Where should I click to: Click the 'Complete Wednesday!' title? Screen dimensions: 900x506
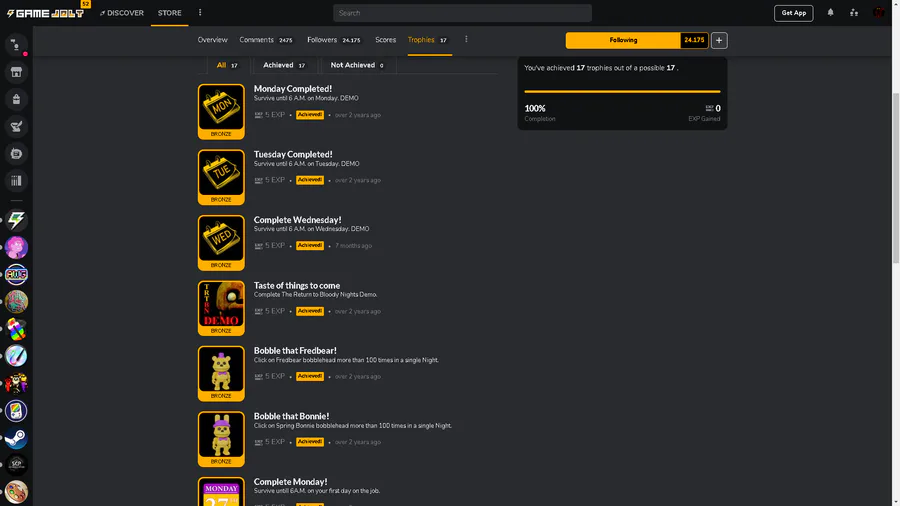coord(297,220)
